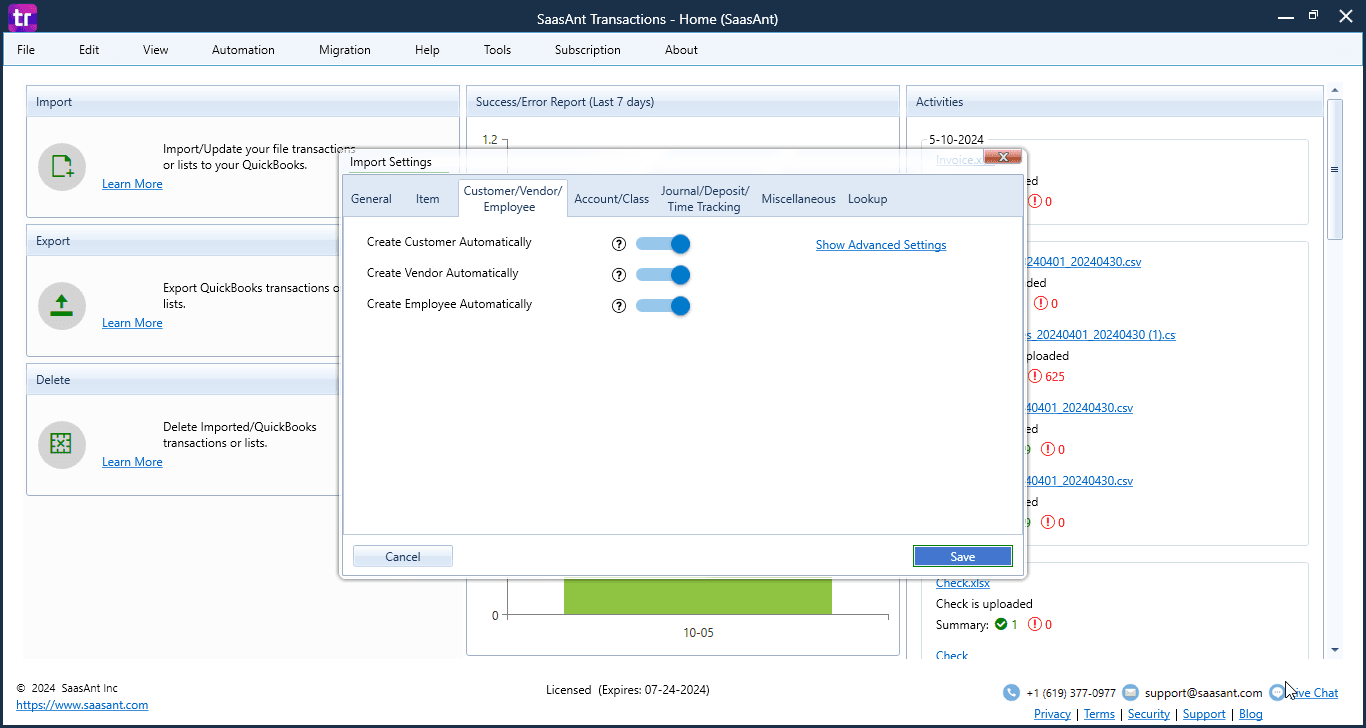The width and height of the screenshot is (1366, 728).
Task: Click the Activities scrollbar thumb
Action: 1335,169
